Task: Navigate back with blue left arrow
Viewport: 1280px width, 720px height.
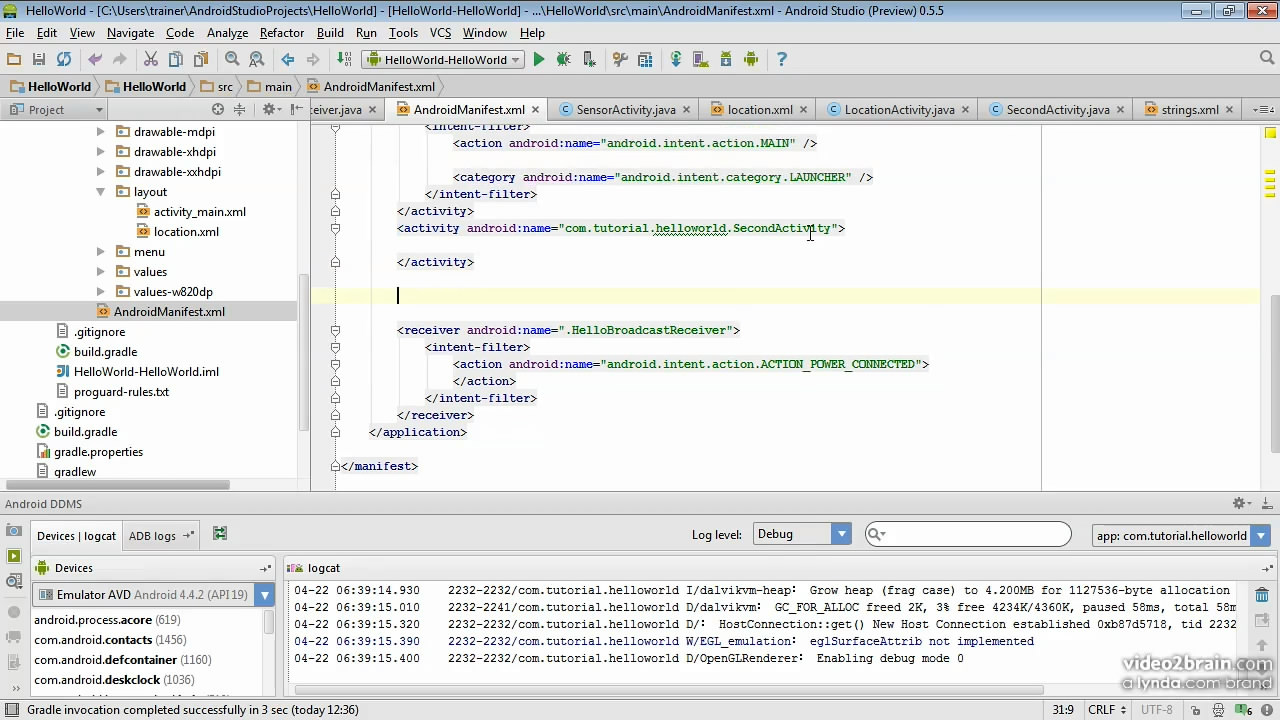Action: 288,59
